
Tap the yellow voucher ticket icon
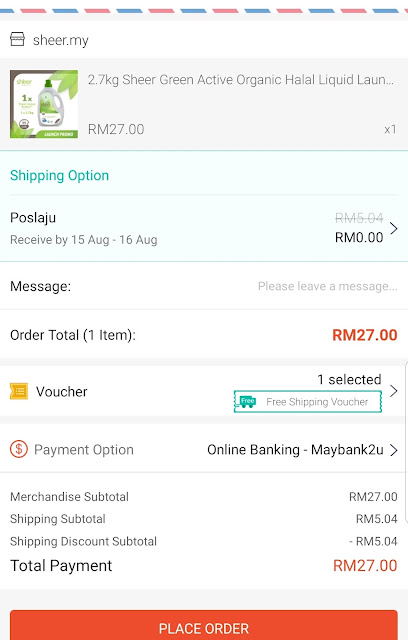[19, 391]
